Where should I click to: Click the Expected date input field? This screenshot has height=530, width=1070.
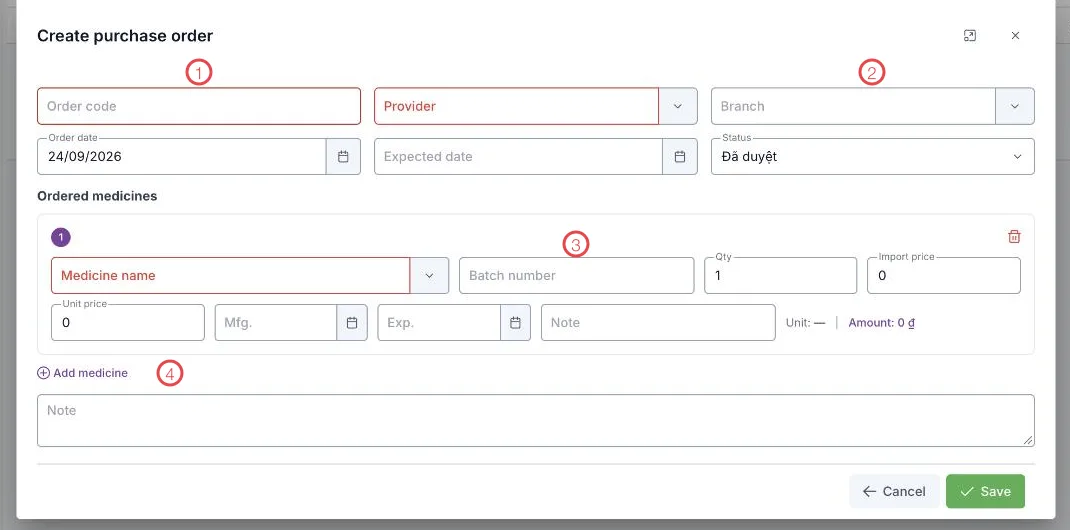point(519,156)
